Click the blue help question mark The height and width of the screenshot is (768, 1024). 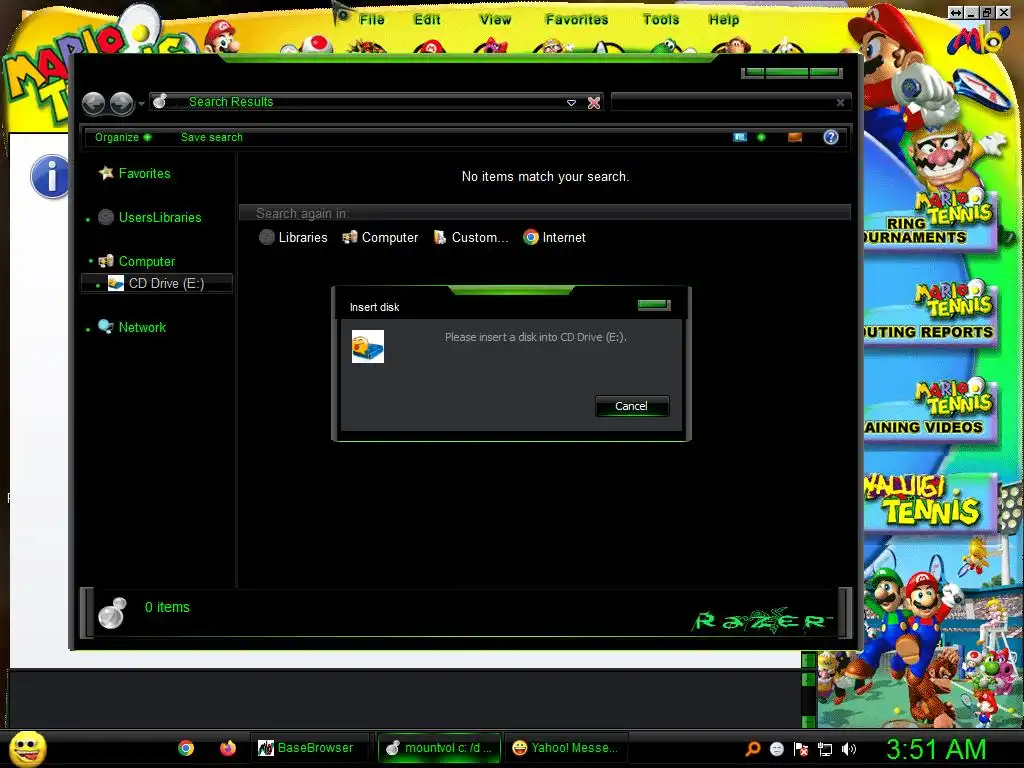pyautogui.click(x=831, y=137)
